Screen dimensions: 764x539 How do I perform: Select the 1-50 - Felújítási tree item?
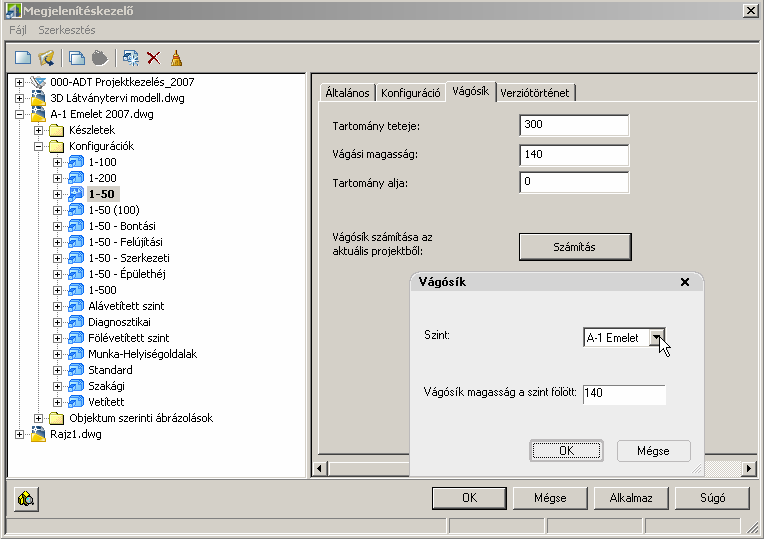click(125, 242)
